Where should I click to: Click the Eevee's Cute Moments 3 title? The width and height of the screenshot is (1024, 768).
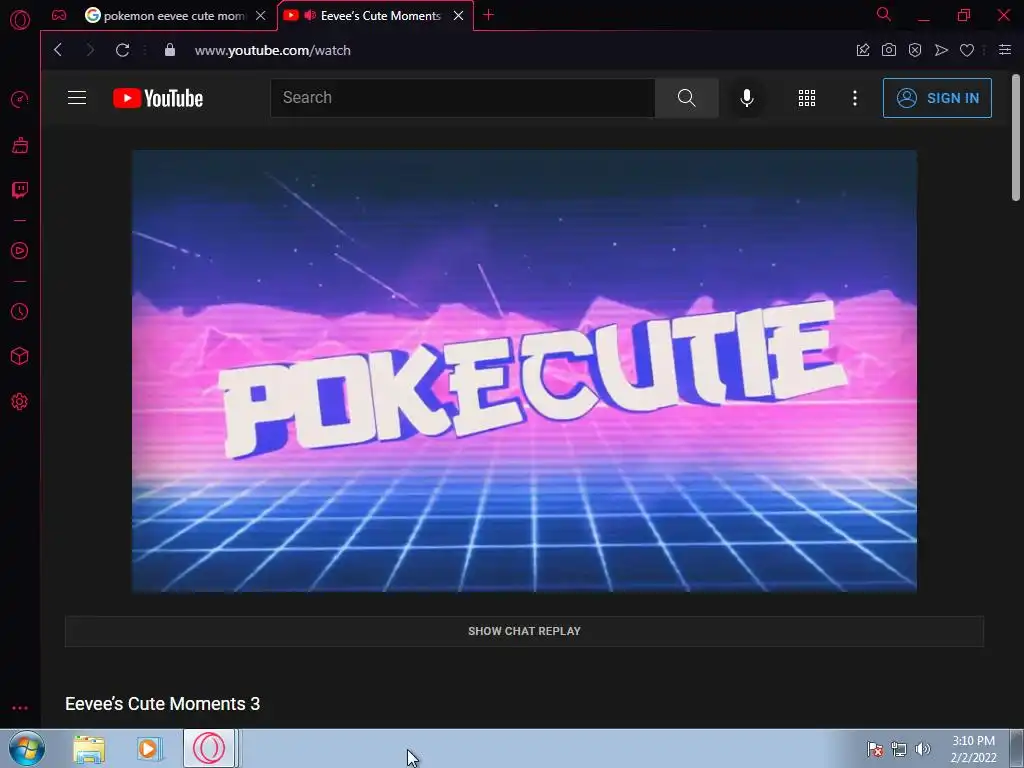[163, 703]
